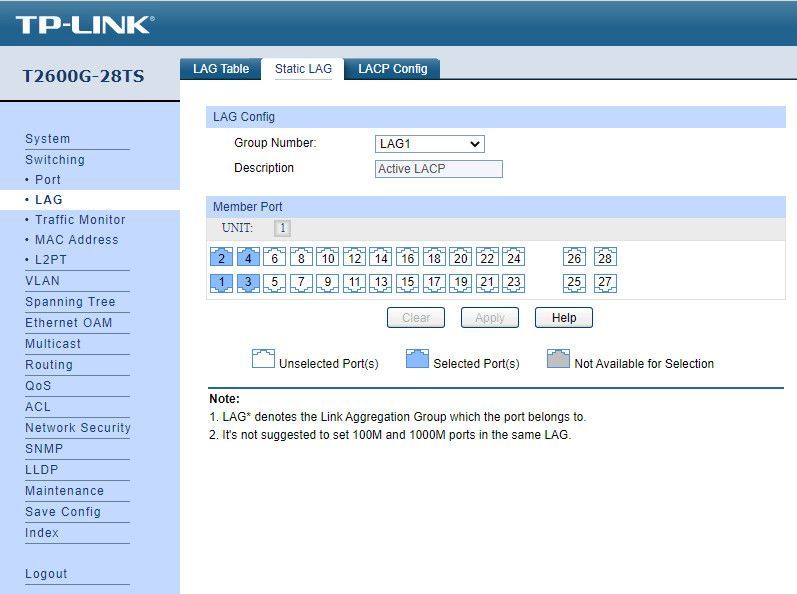
Task: Switch to the LACP Config tab
Action: 392,69
